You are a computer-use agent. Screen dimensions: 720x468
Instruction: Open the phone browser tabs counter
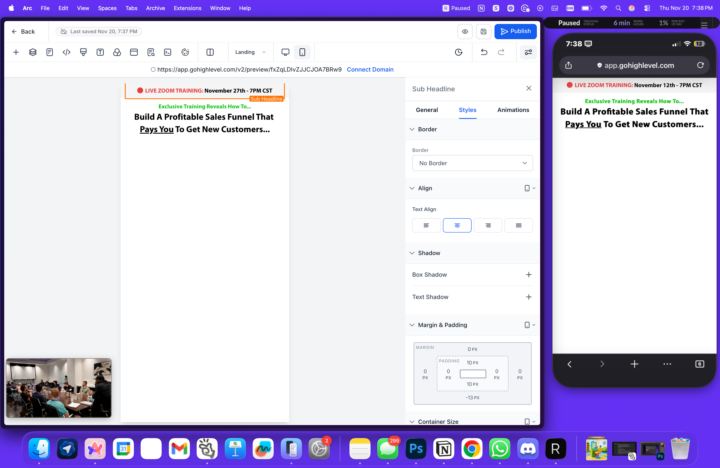(x=699, y=364)
